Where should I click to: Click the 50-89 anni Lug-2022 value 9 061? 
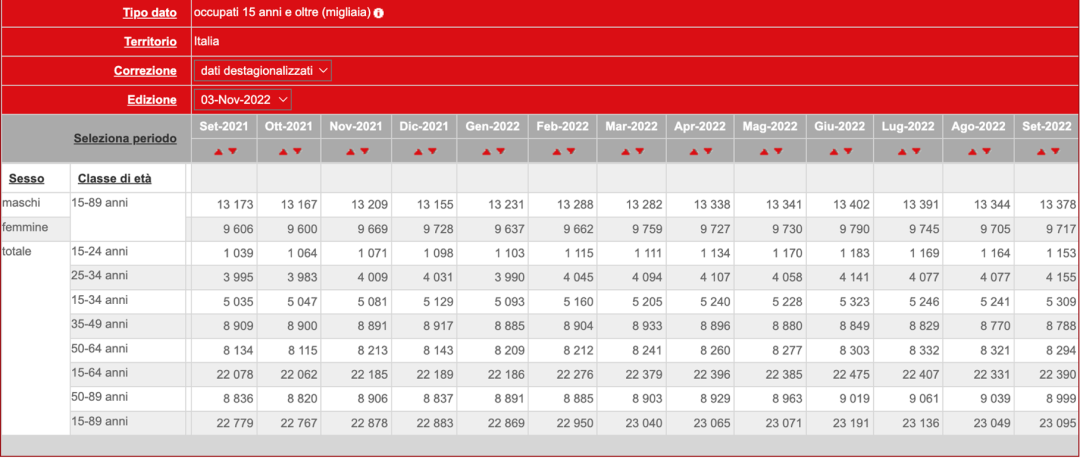(923, 399)
